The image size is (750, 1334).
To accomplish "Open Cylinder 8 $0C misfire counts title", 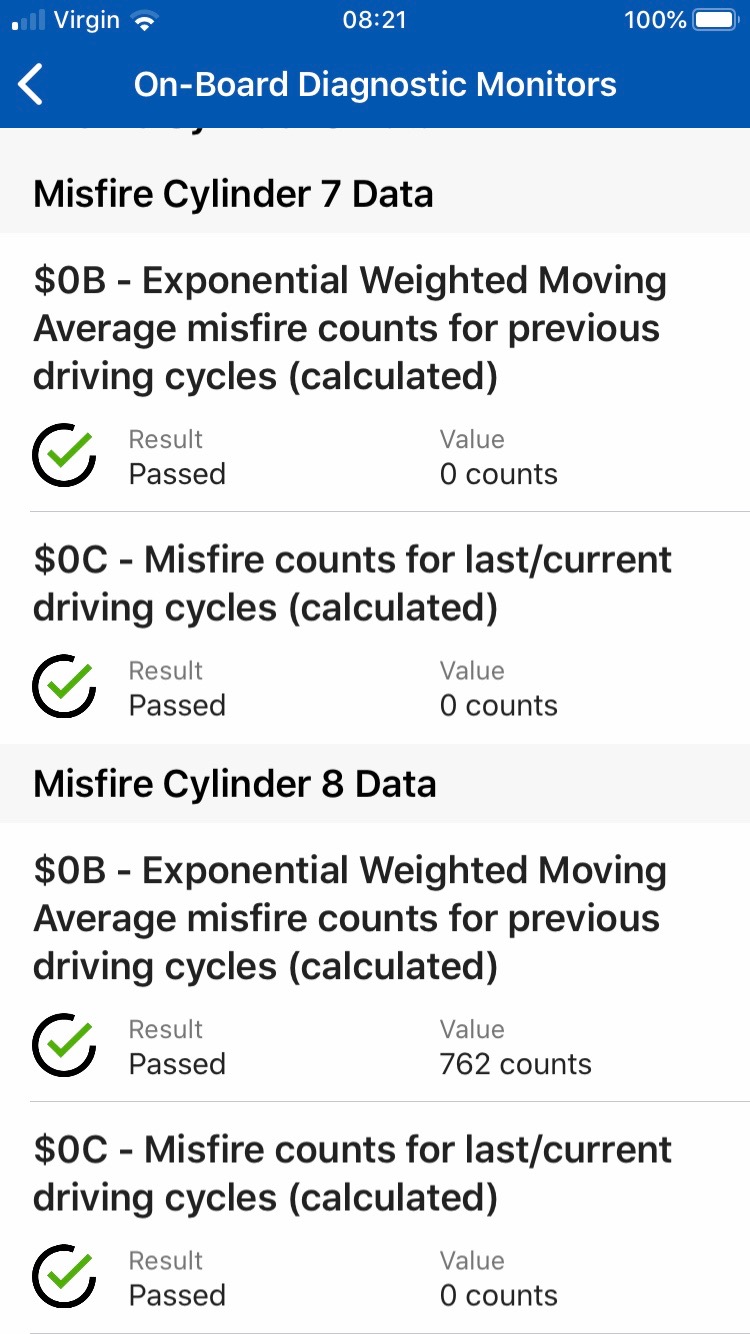I will [x=352, y=1174].
